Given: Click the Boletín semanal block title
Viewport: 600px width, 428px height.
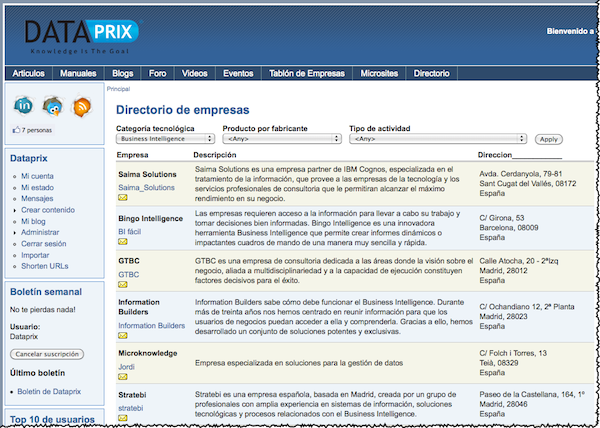Looking at the screenshot, I should coord(46,292).
